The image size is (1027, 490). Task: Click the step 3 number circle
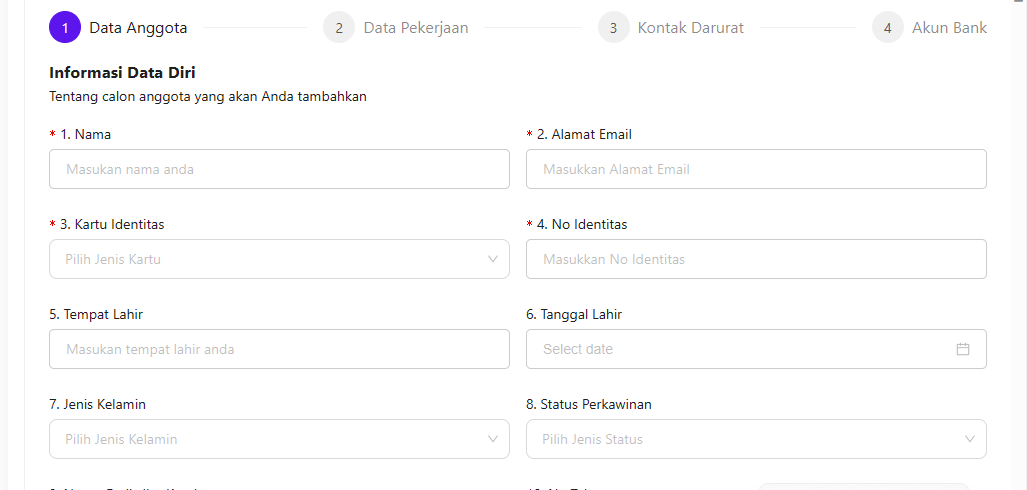click(x=613, y=28)
